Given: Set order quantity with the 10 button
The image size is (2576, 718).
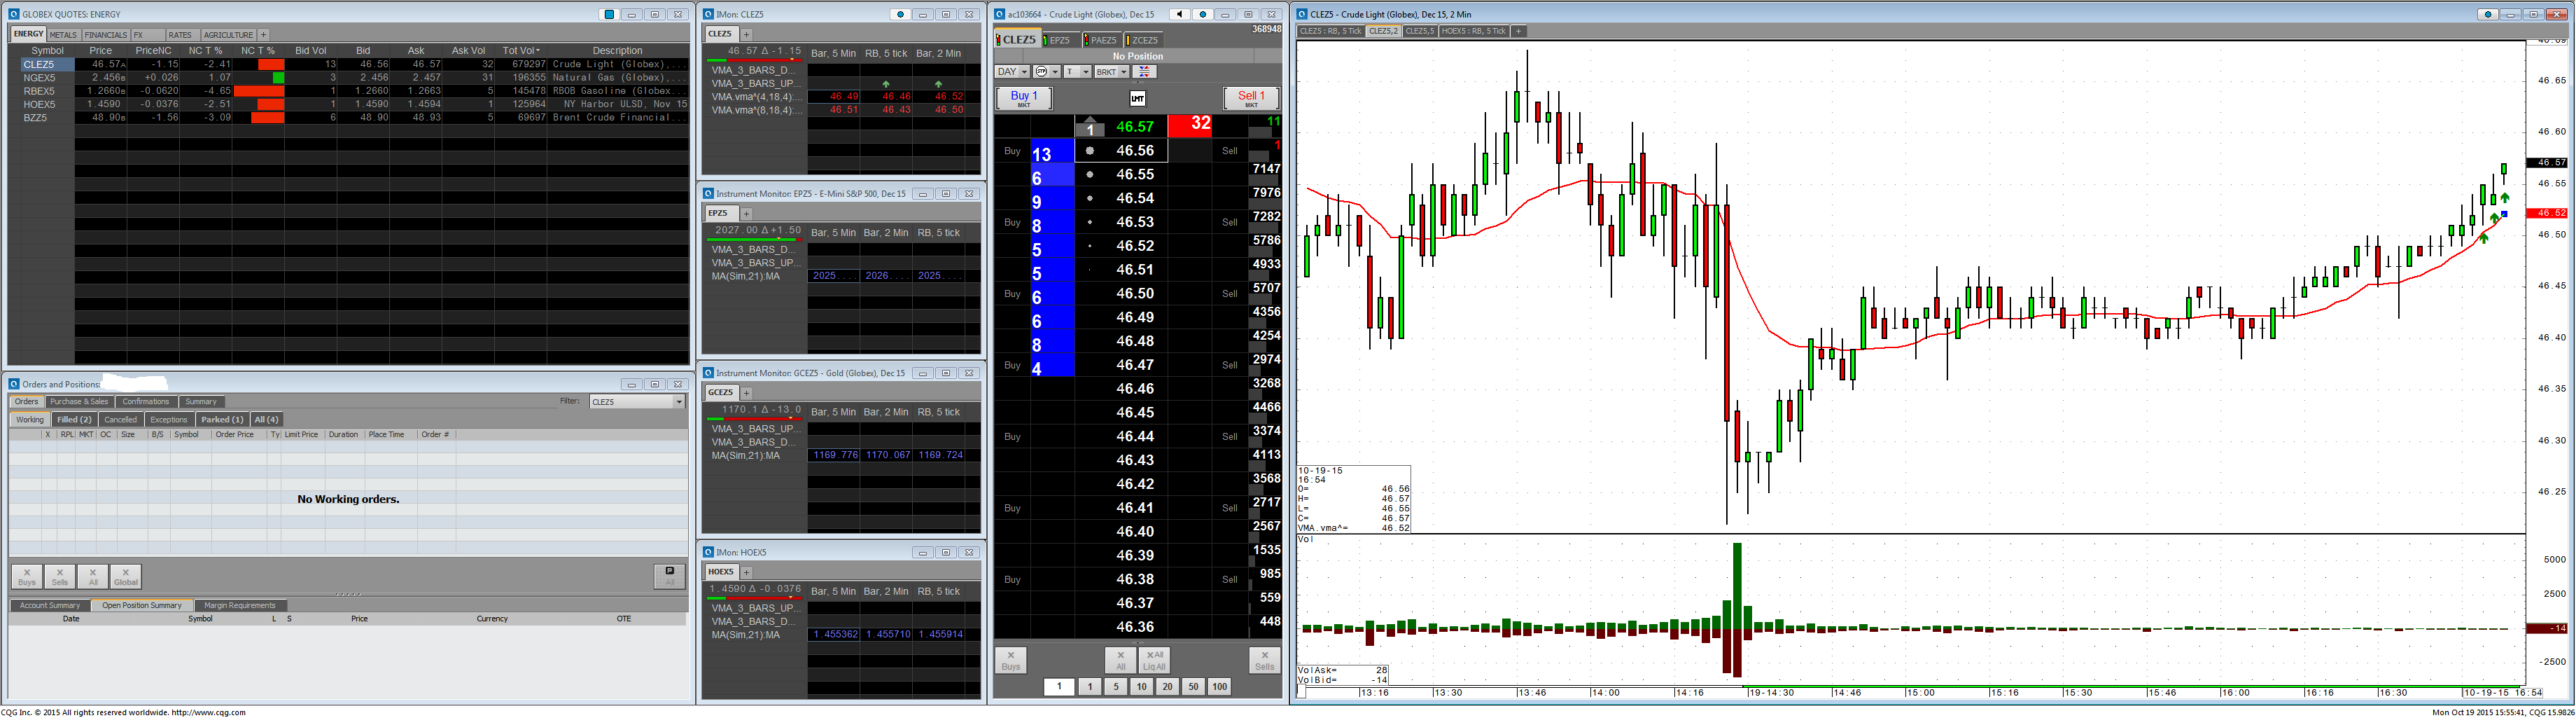Looking at the screenshot, I should [1141, 687].
